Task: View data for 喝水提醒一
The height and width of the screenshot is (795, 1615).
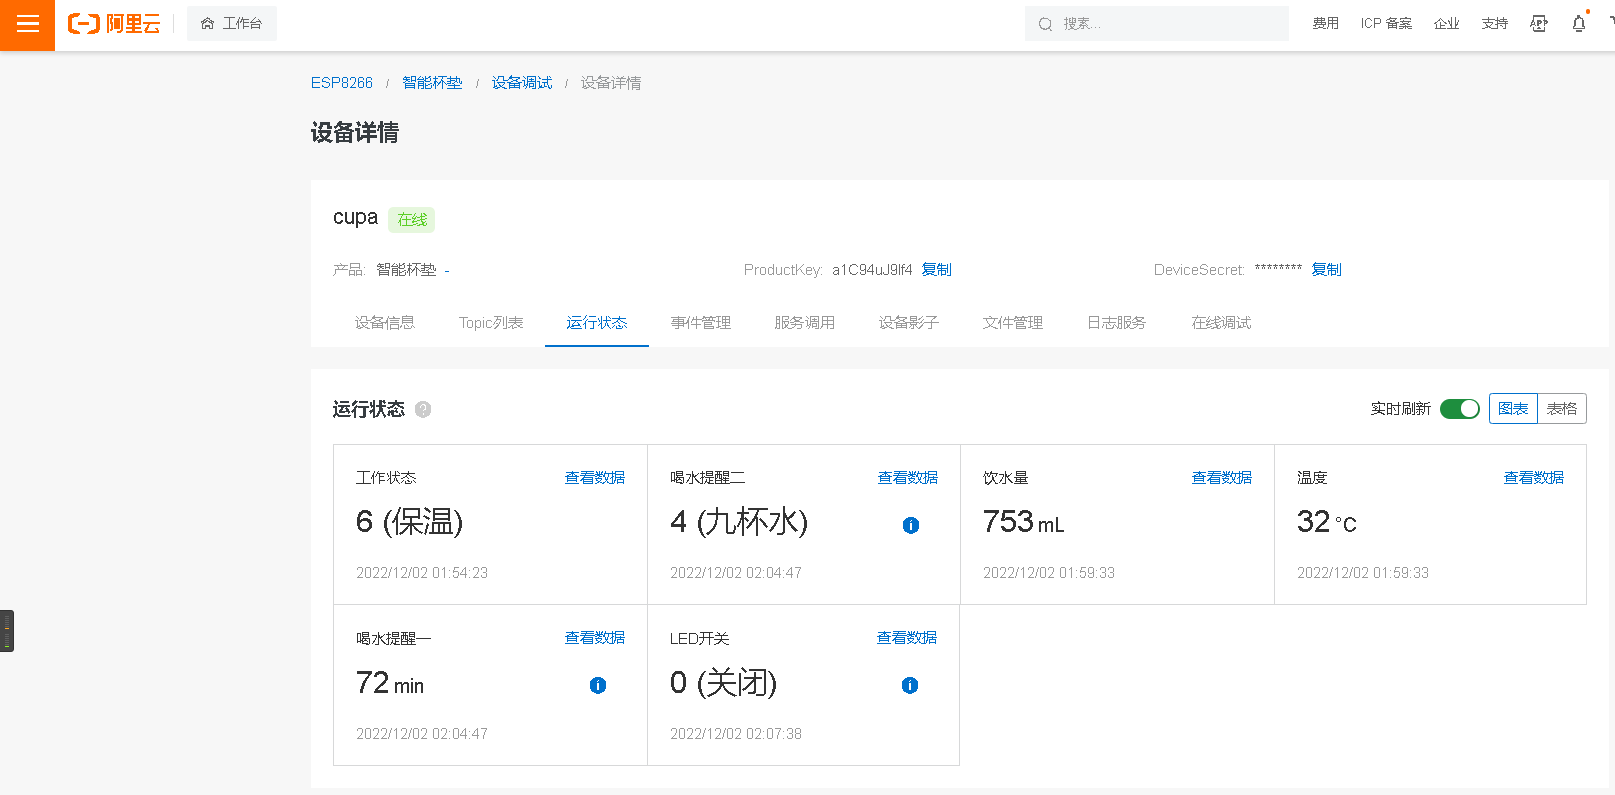Action: tap(595, 638)
